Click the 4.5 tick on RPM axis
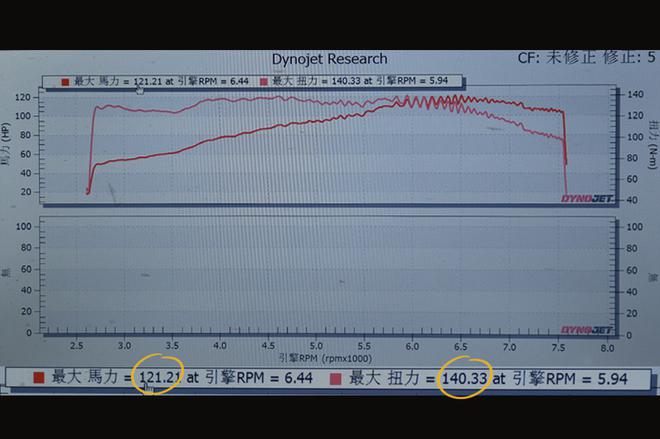 tap(268, 346)
